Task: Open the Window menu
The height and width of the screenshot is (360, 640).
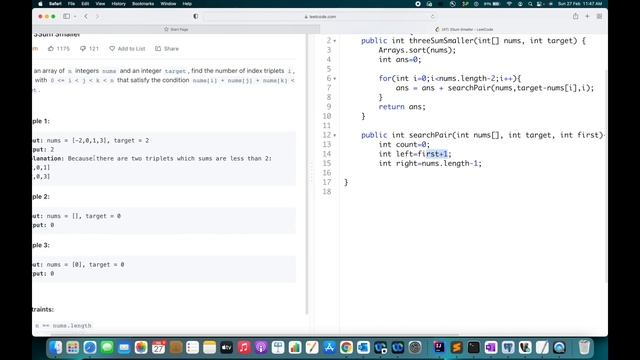Action: pyautogui.click(x=168, y=4)
